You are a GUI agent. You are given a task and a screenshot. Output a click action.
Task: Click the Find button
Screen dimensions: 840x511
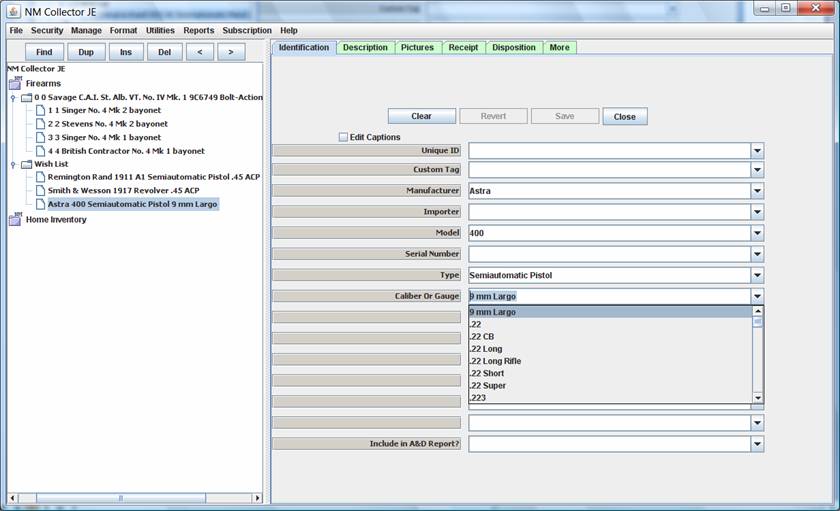[x=44, y=52]
